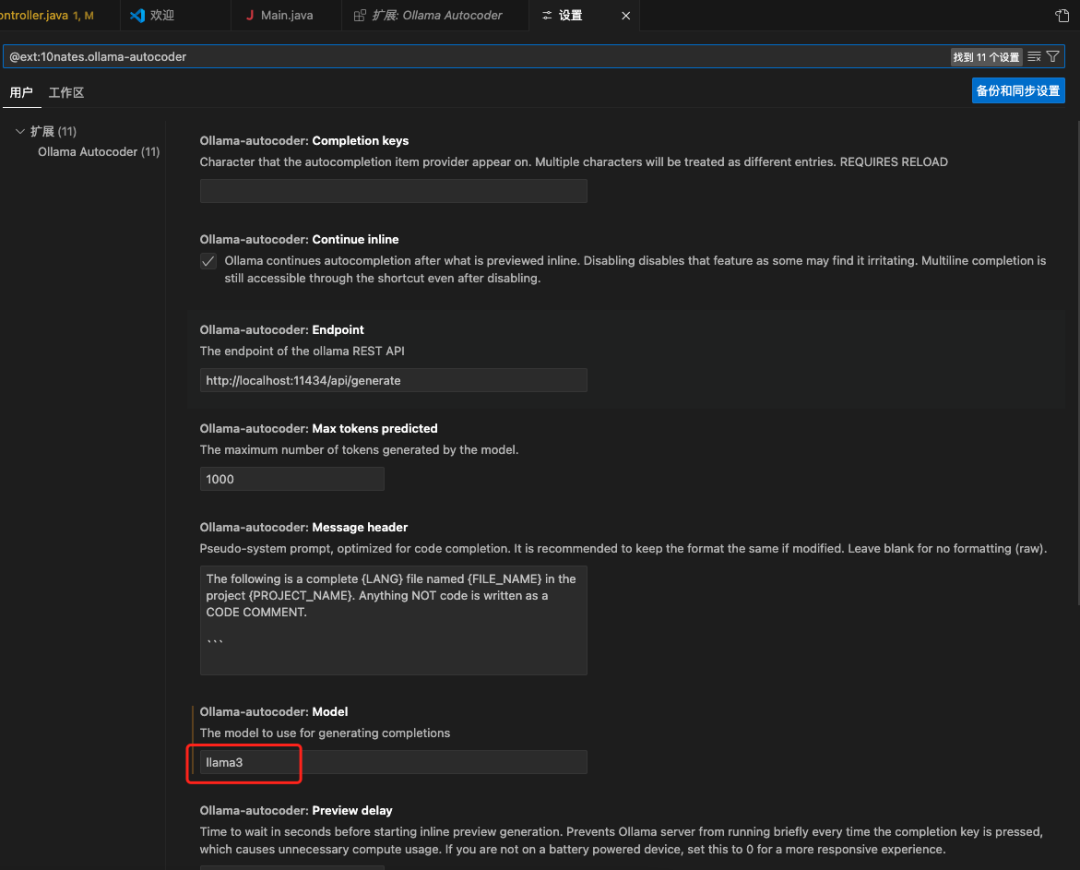Screen dimensions: 1080x870
Task: Click the 备份和同步设置 button
Action: click(1018, 91)
